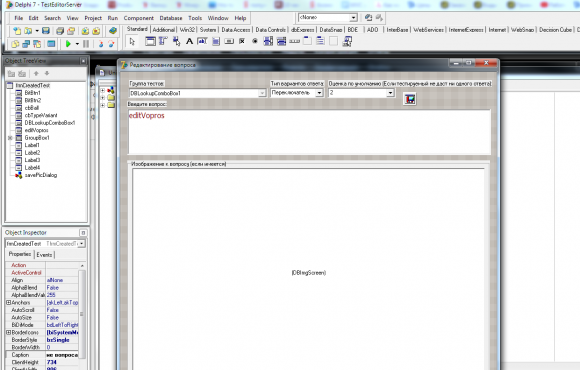This screenshot has width=580, height=370.
Task: Click the Pause program icon
Action: pos(86,44)
